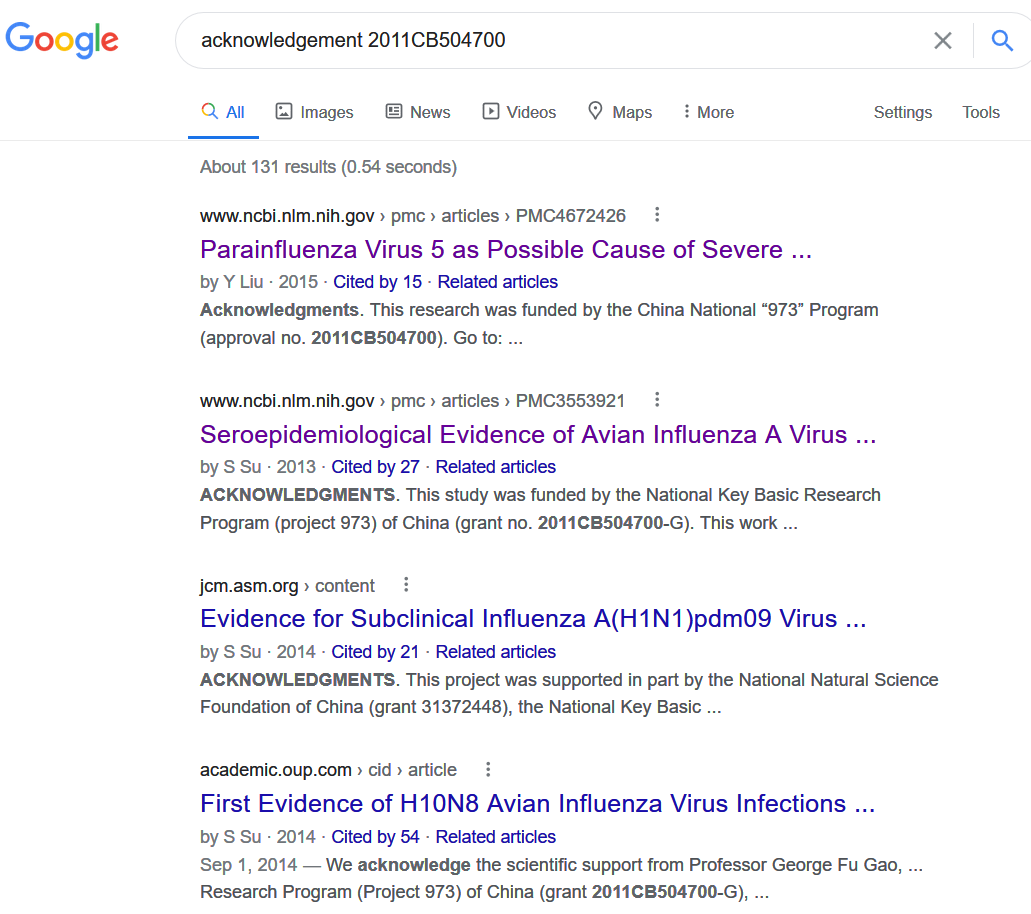Click jcm.asm.org › content breadcrumb
The image size is (1031, 914).
click(287, 585)
